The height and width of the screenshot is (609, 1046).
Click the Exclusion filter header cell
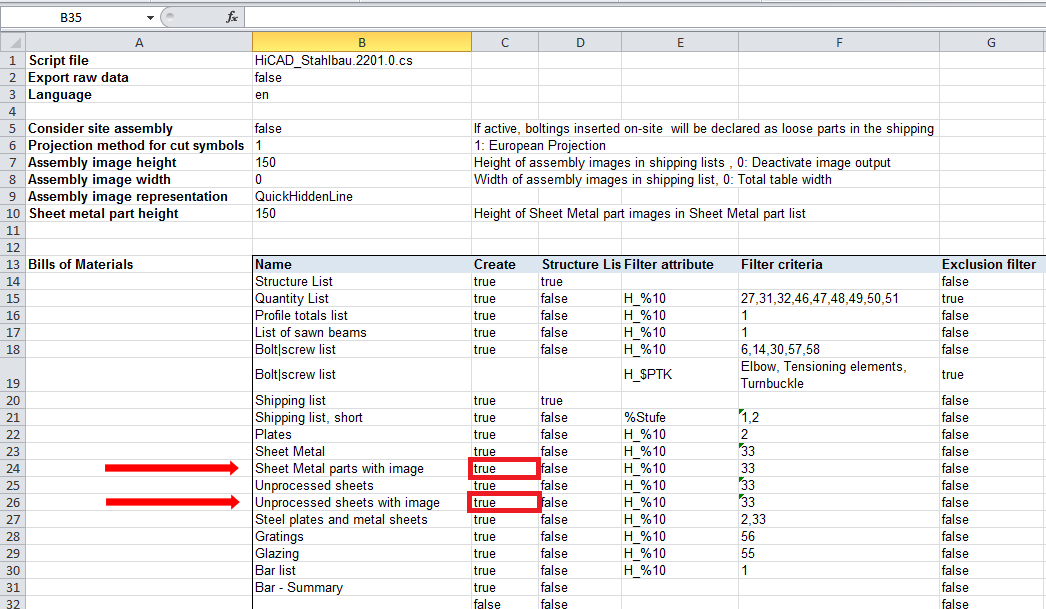click(991, 264)
